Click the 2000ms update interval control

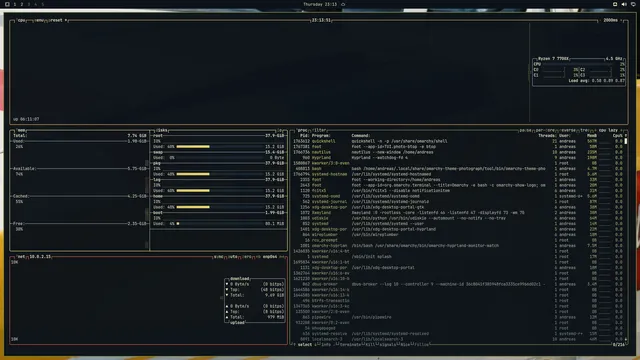611,20
